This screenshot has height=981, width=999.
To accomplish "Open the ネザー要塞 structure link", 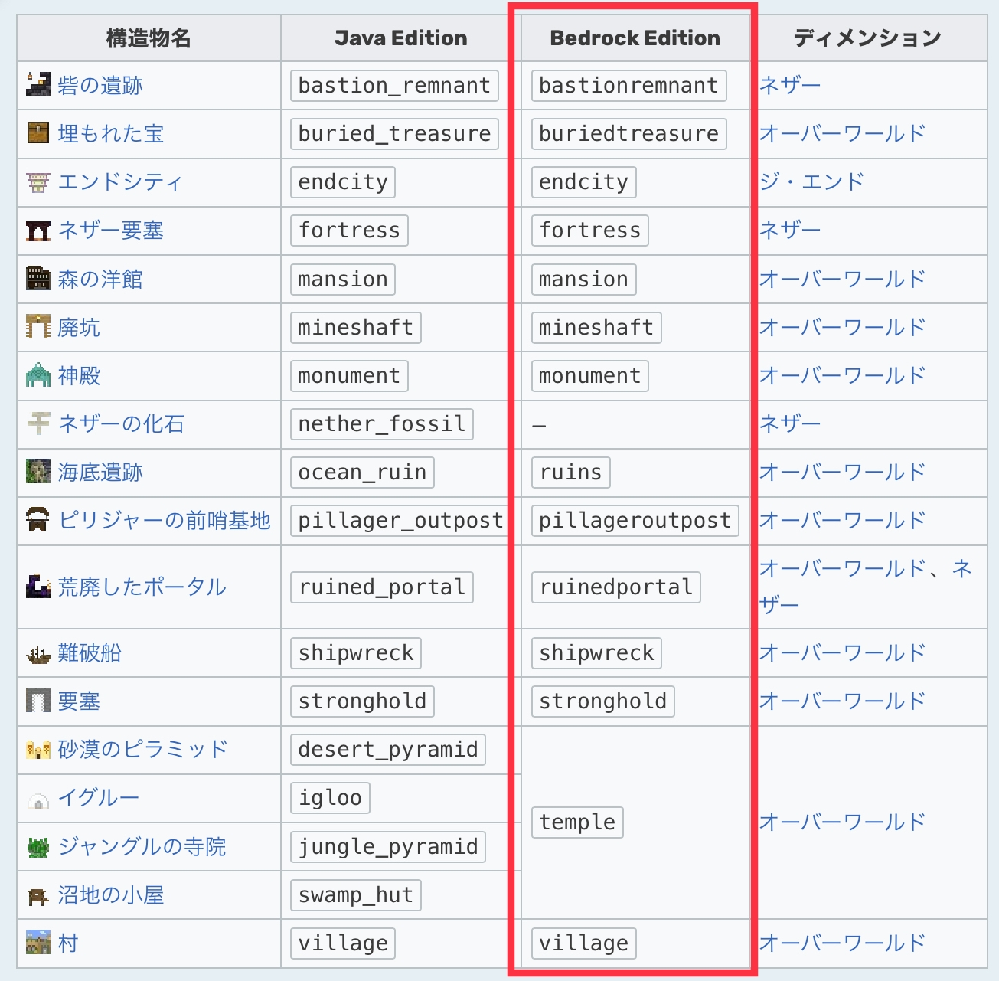I will [x=111, y=231].
